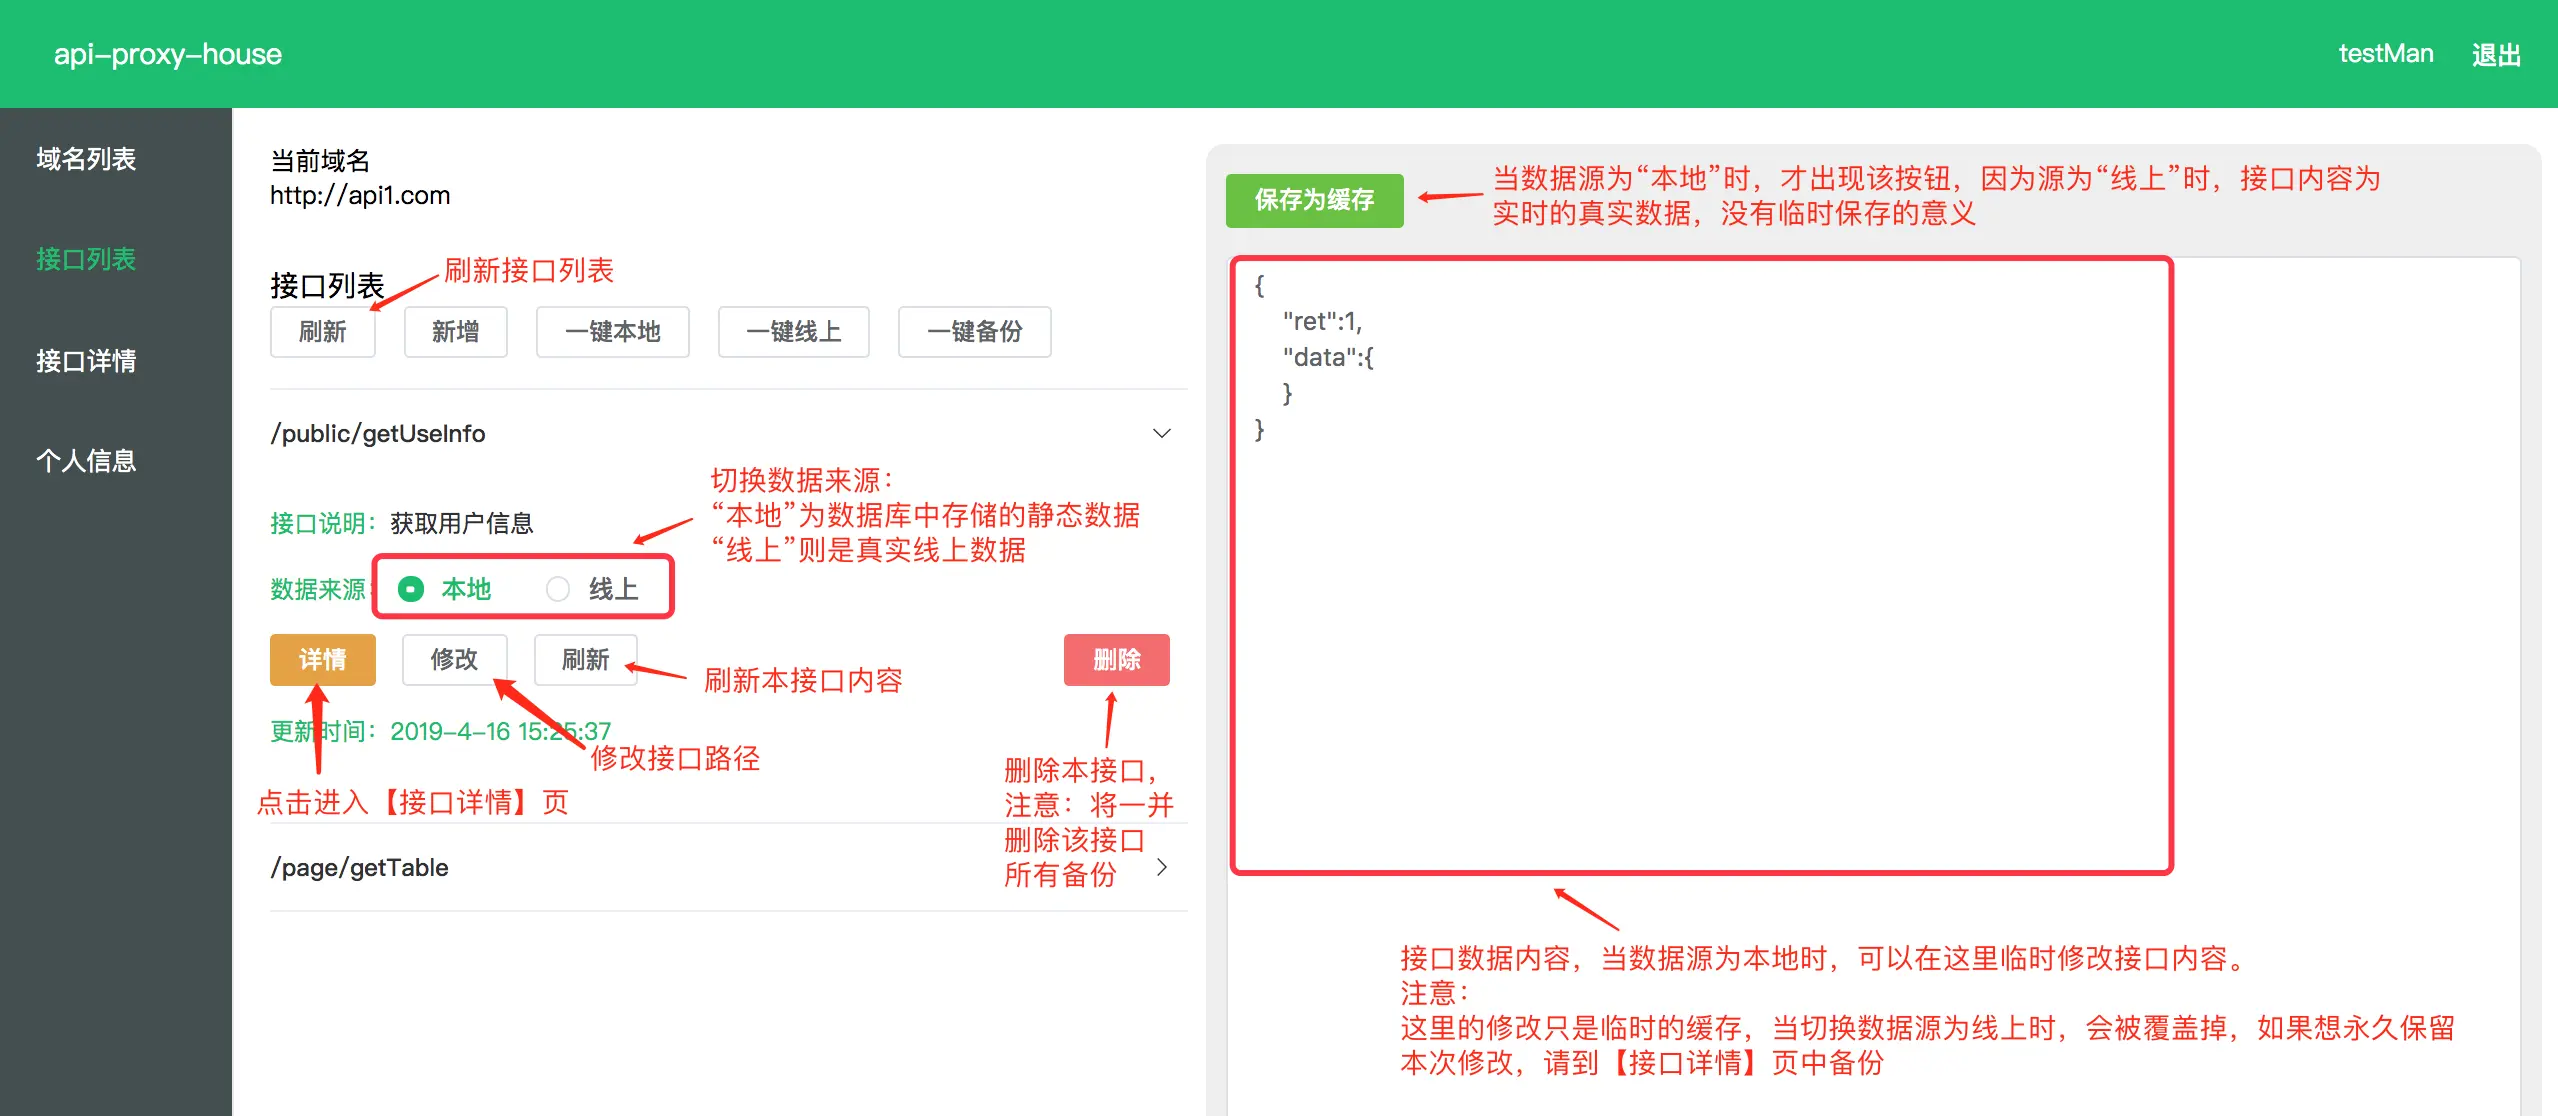The image size is (2558, 1116).
Task: Select the 本地 data source radio
Action: click(411, 589)
